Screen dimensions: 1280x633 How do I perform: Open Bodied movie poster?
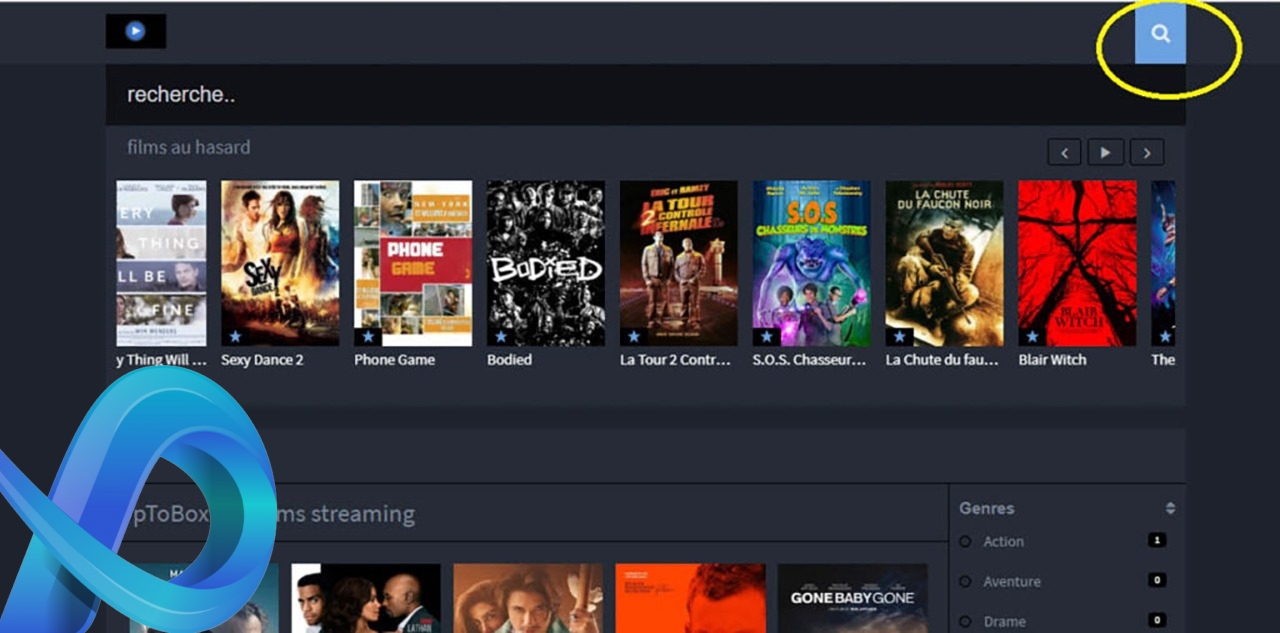point(546,263)
